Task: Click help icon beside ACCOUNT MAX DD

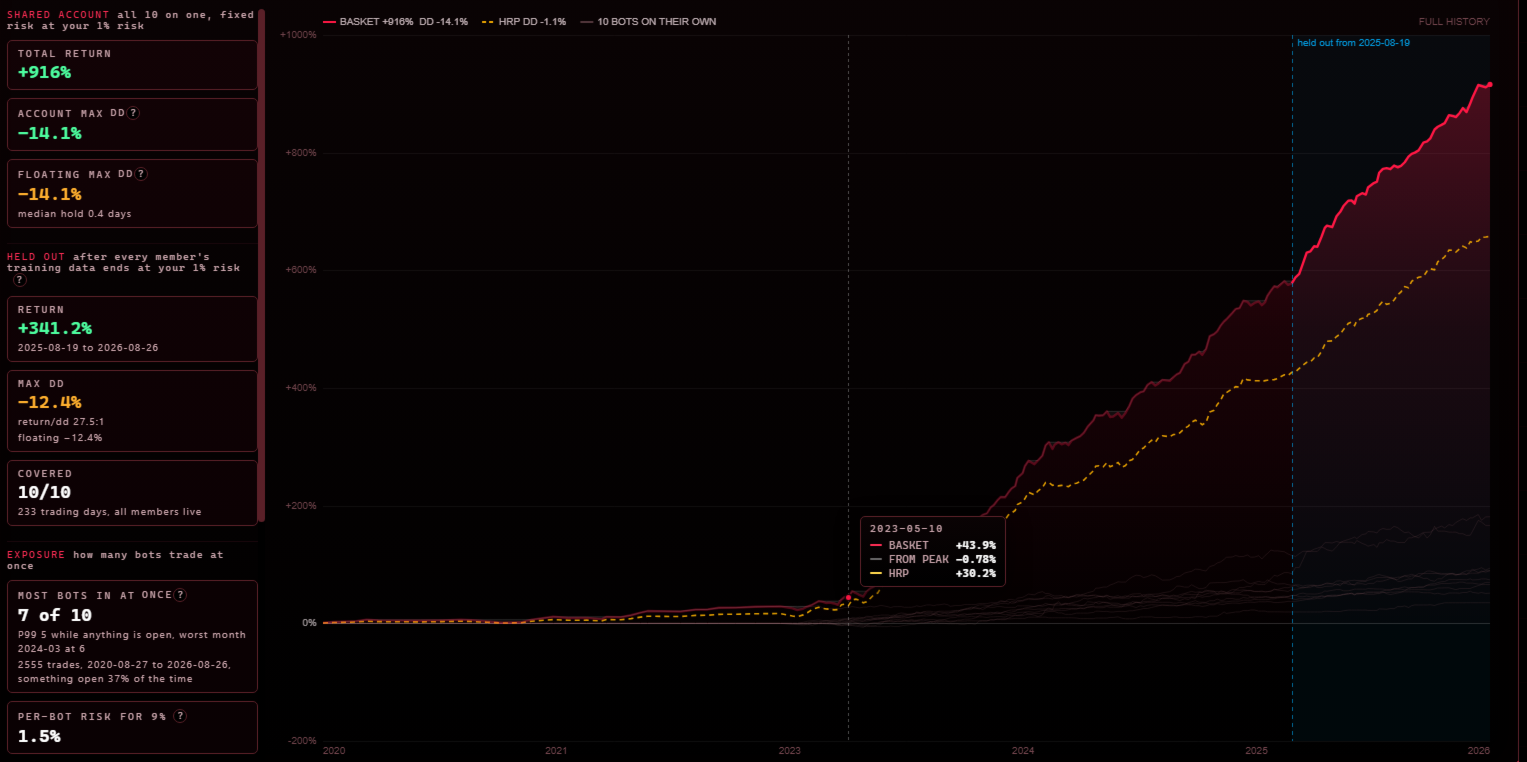Action: click(x=134, y=113)
